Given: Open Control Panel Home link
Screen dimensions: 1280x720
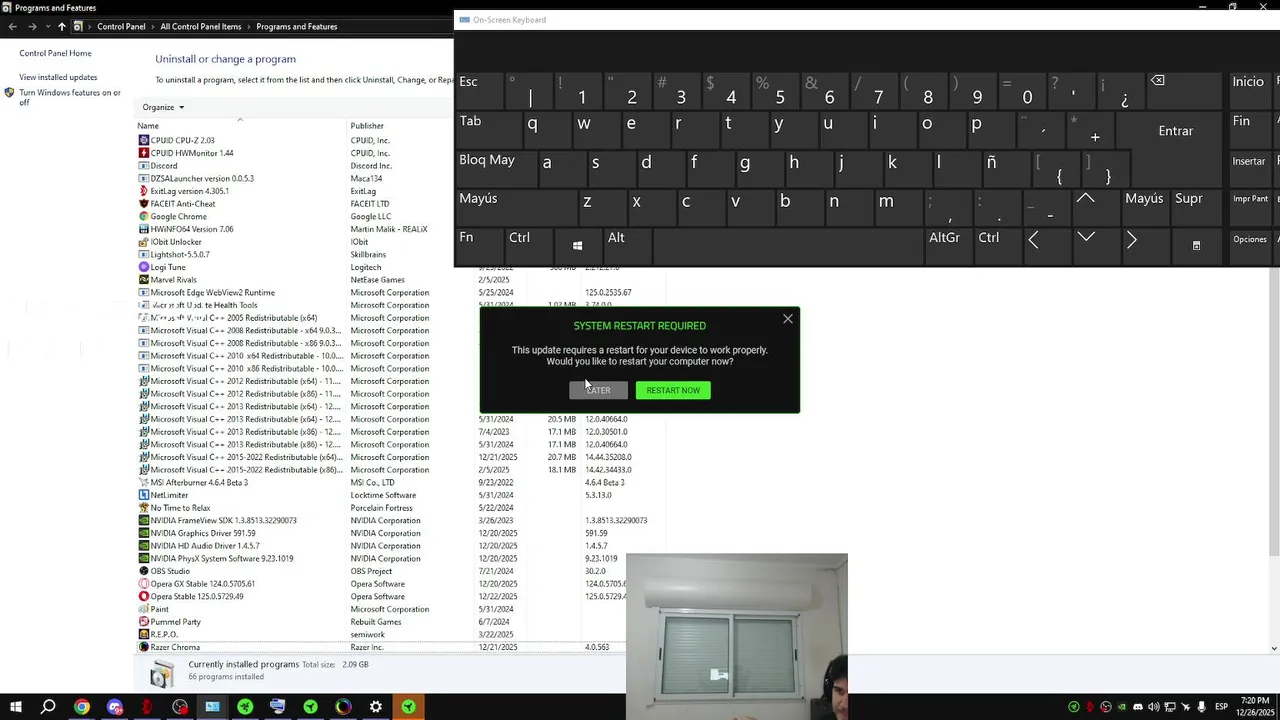Looking at the screenshot, I should (55, 53).
